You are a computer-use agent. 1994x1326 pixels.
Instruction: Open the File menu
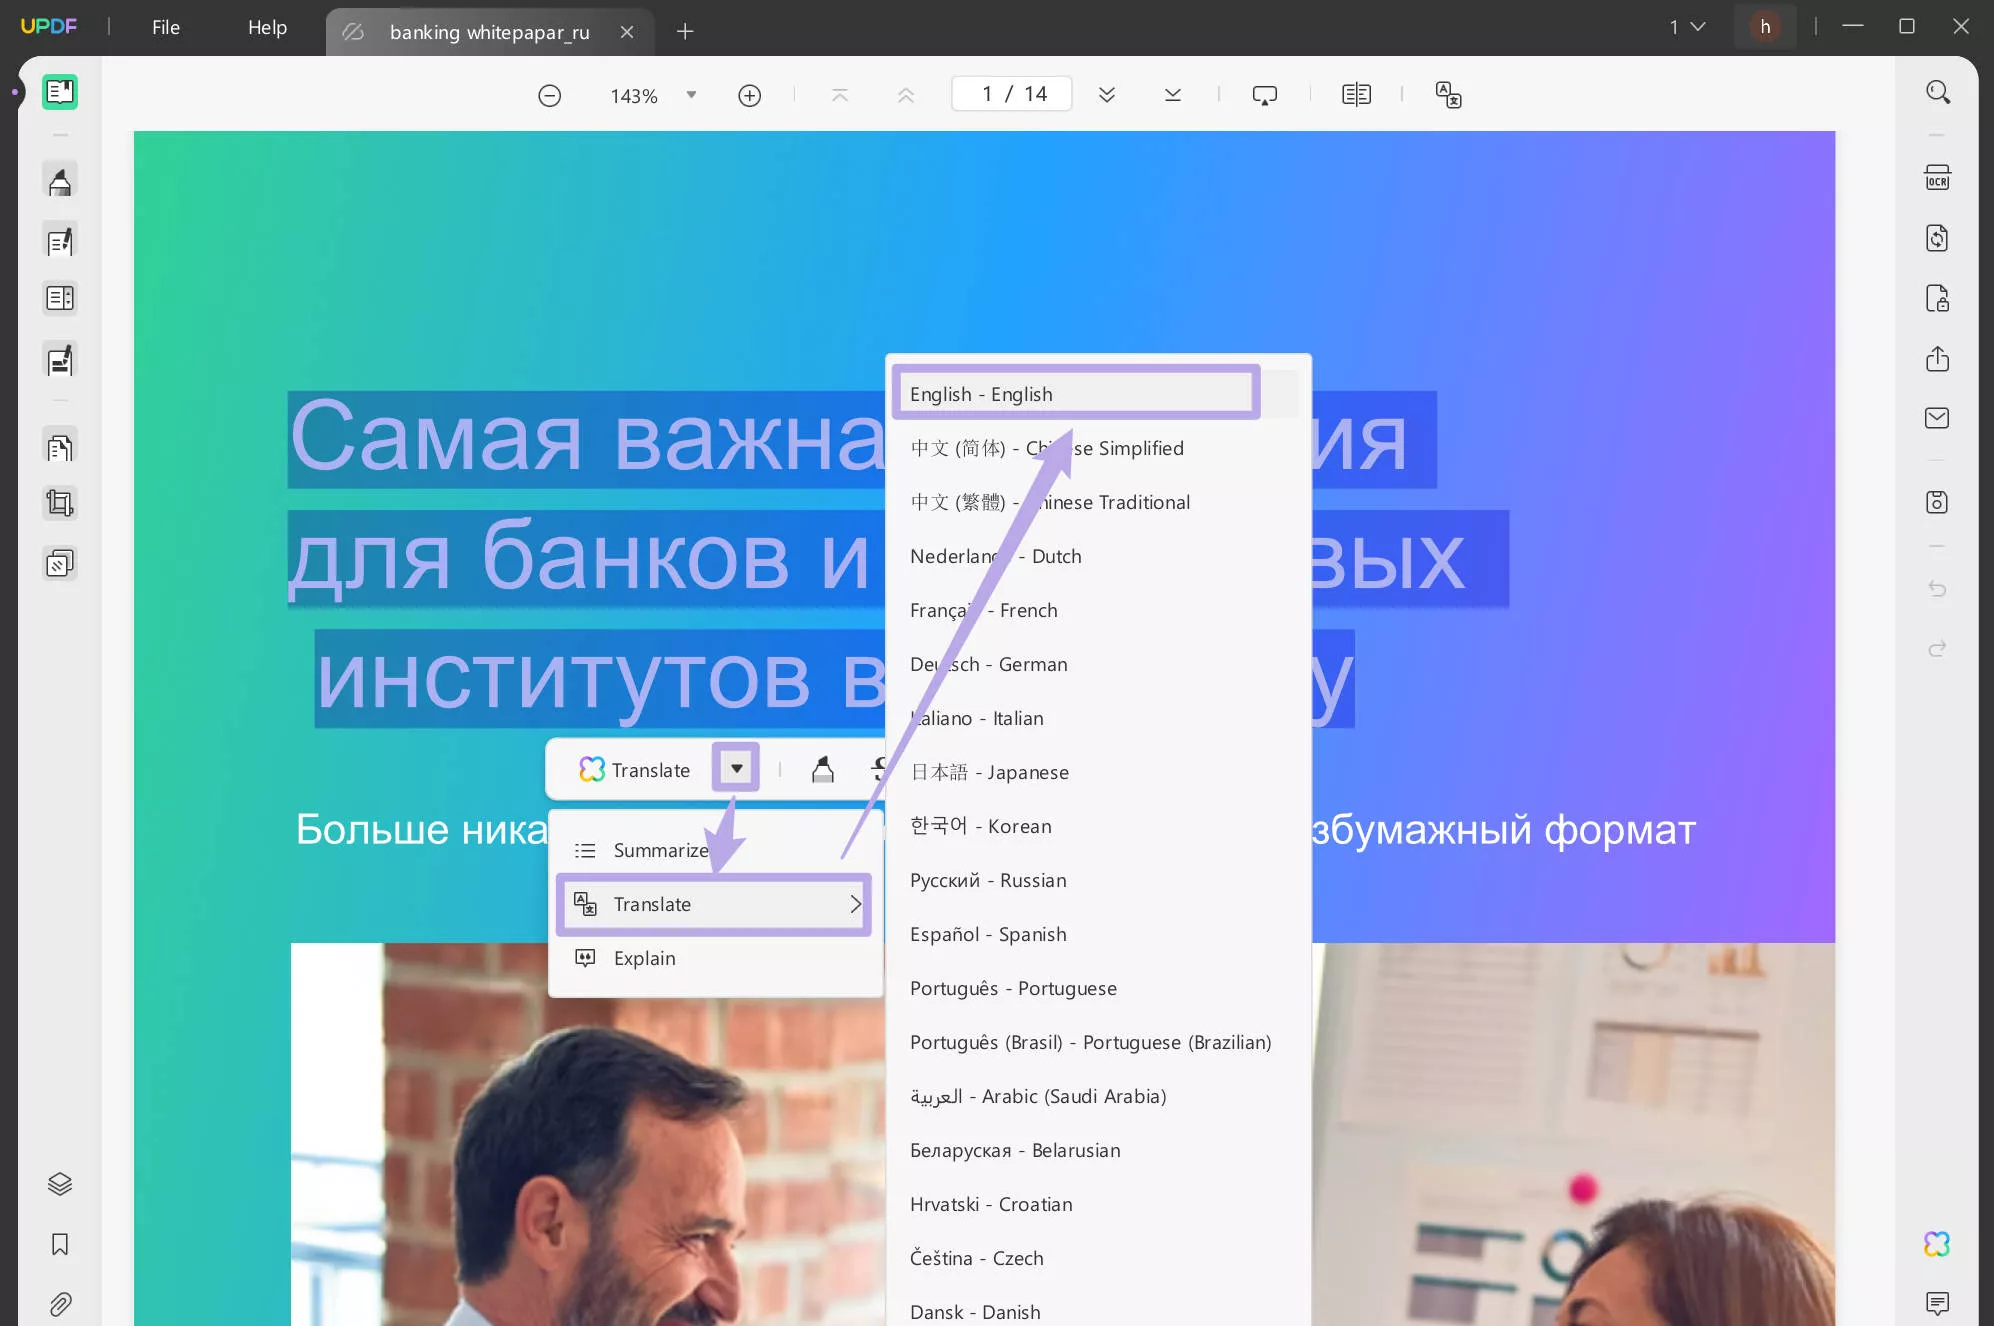pyautogui.click(x=165, y=27)
